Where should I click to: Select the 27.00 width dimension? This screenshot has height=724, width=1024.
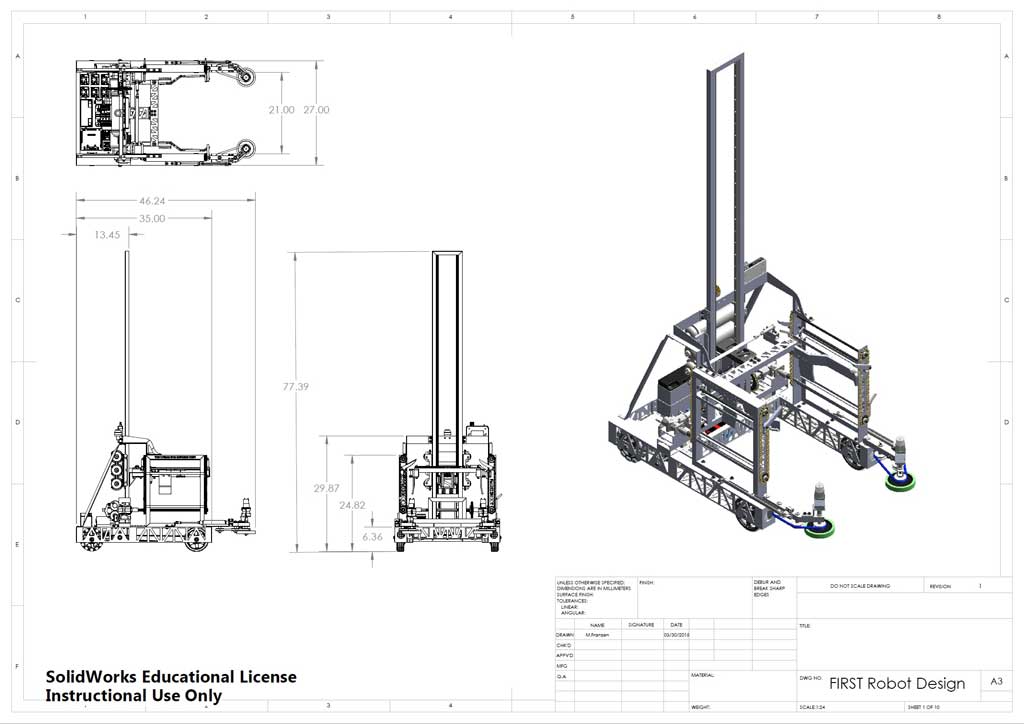click(316, 110)
